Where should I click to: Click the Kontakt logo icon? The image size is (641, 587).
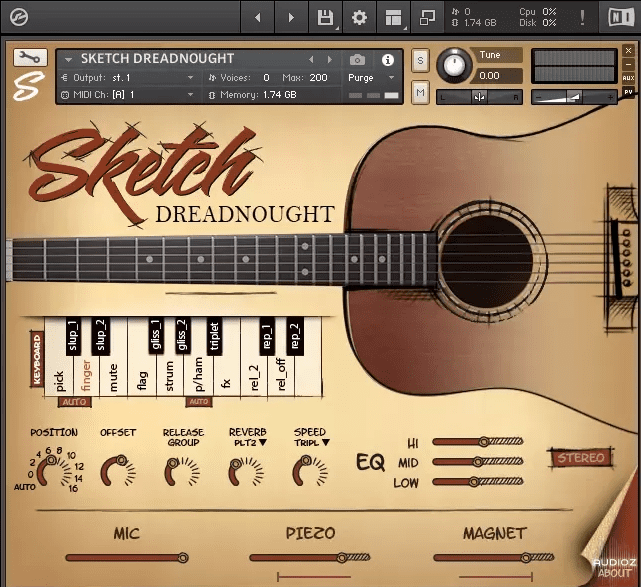19,17
